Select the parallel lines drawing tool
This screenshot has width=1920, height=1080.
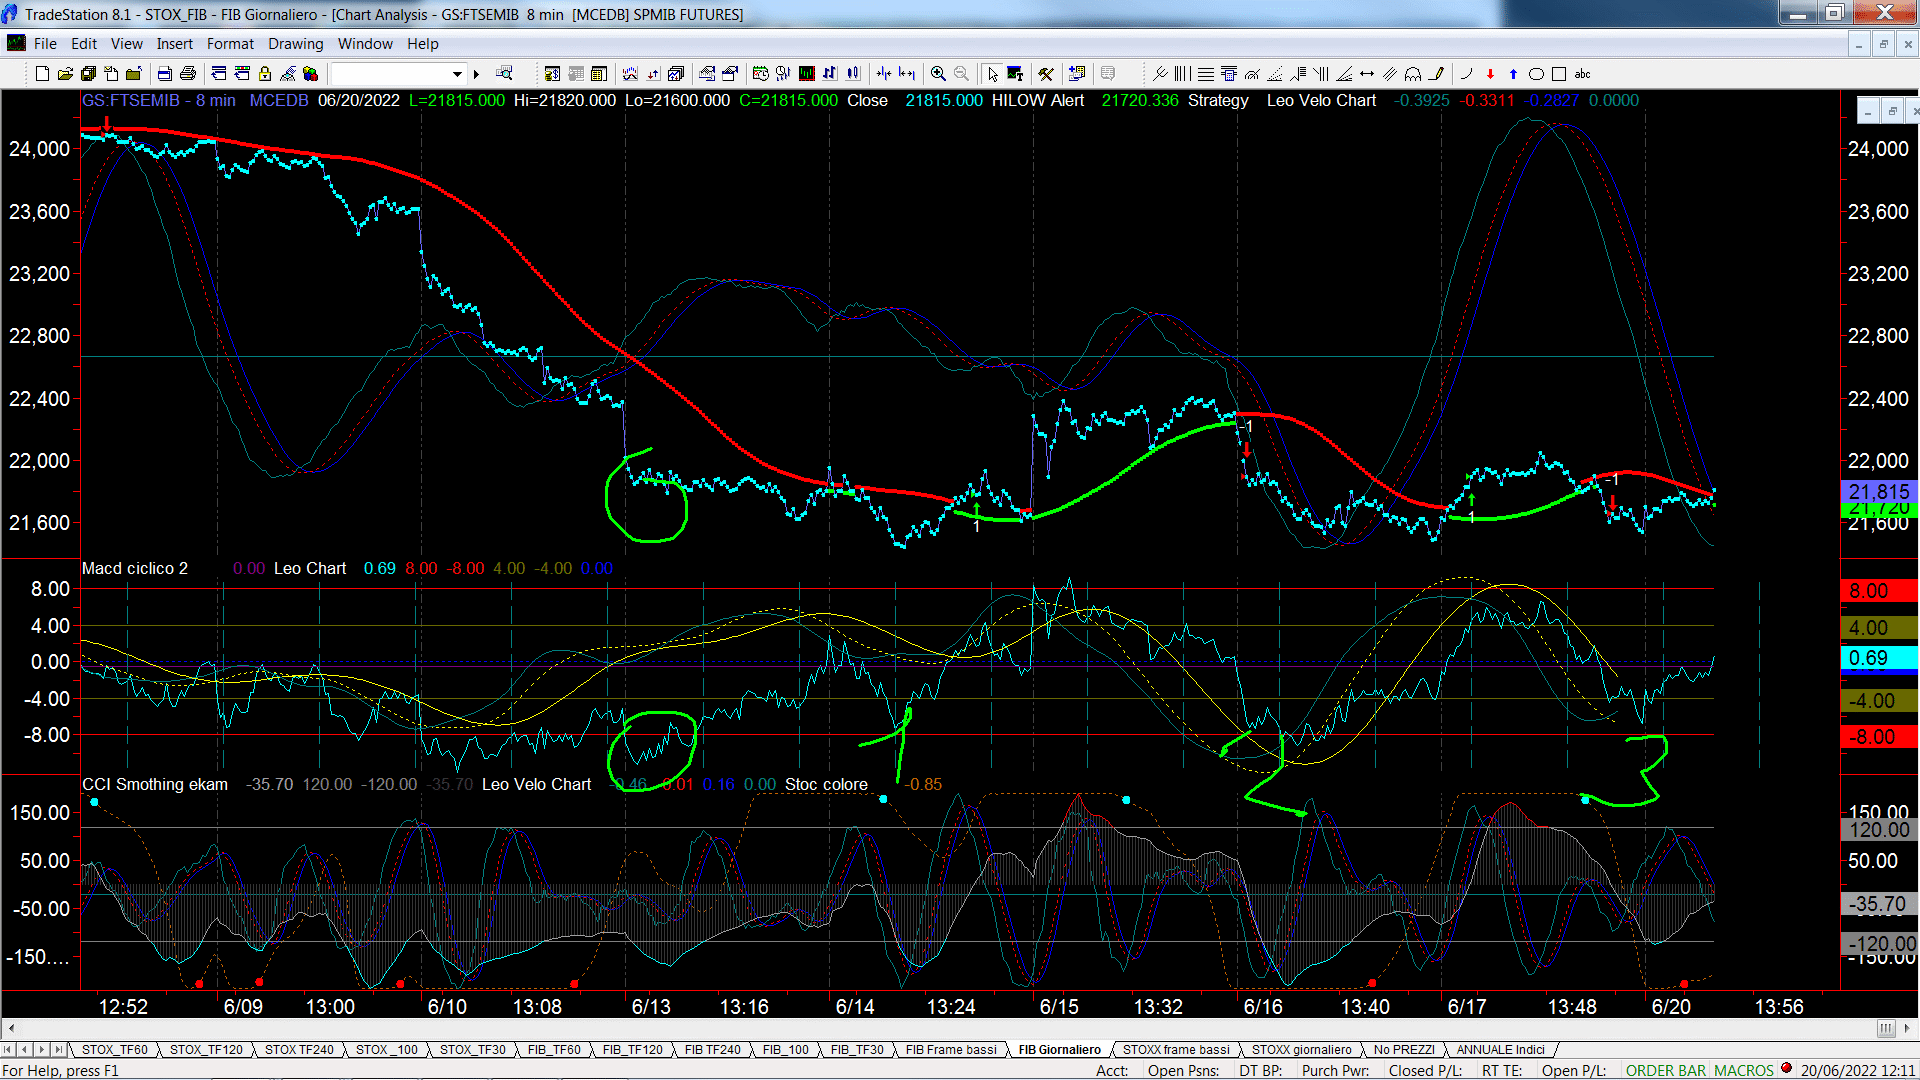pos(1390,74)
